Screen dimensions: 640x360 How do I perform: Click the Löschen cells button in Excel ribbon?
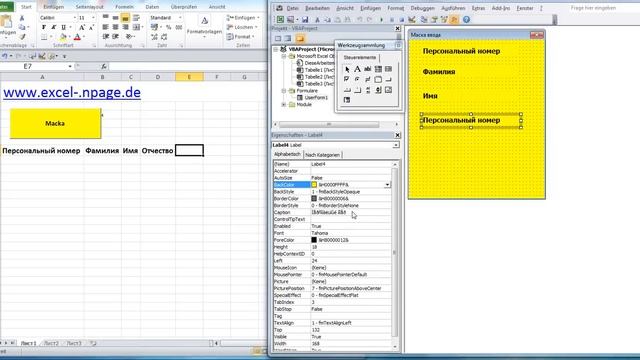coord(243,27)
